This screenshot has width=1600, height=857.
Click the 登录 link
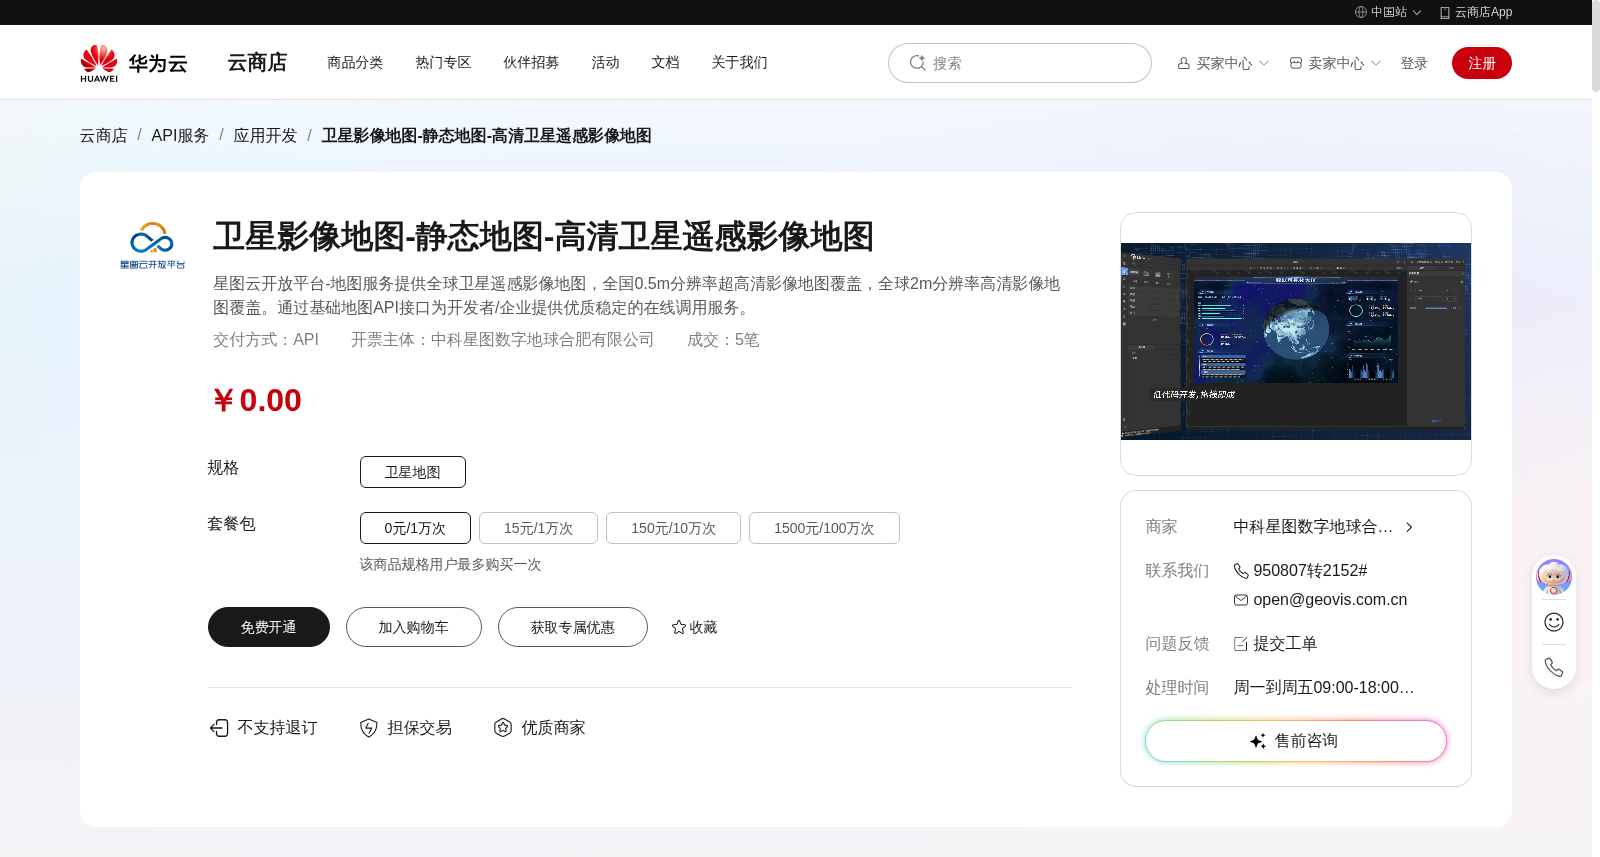1414,63
